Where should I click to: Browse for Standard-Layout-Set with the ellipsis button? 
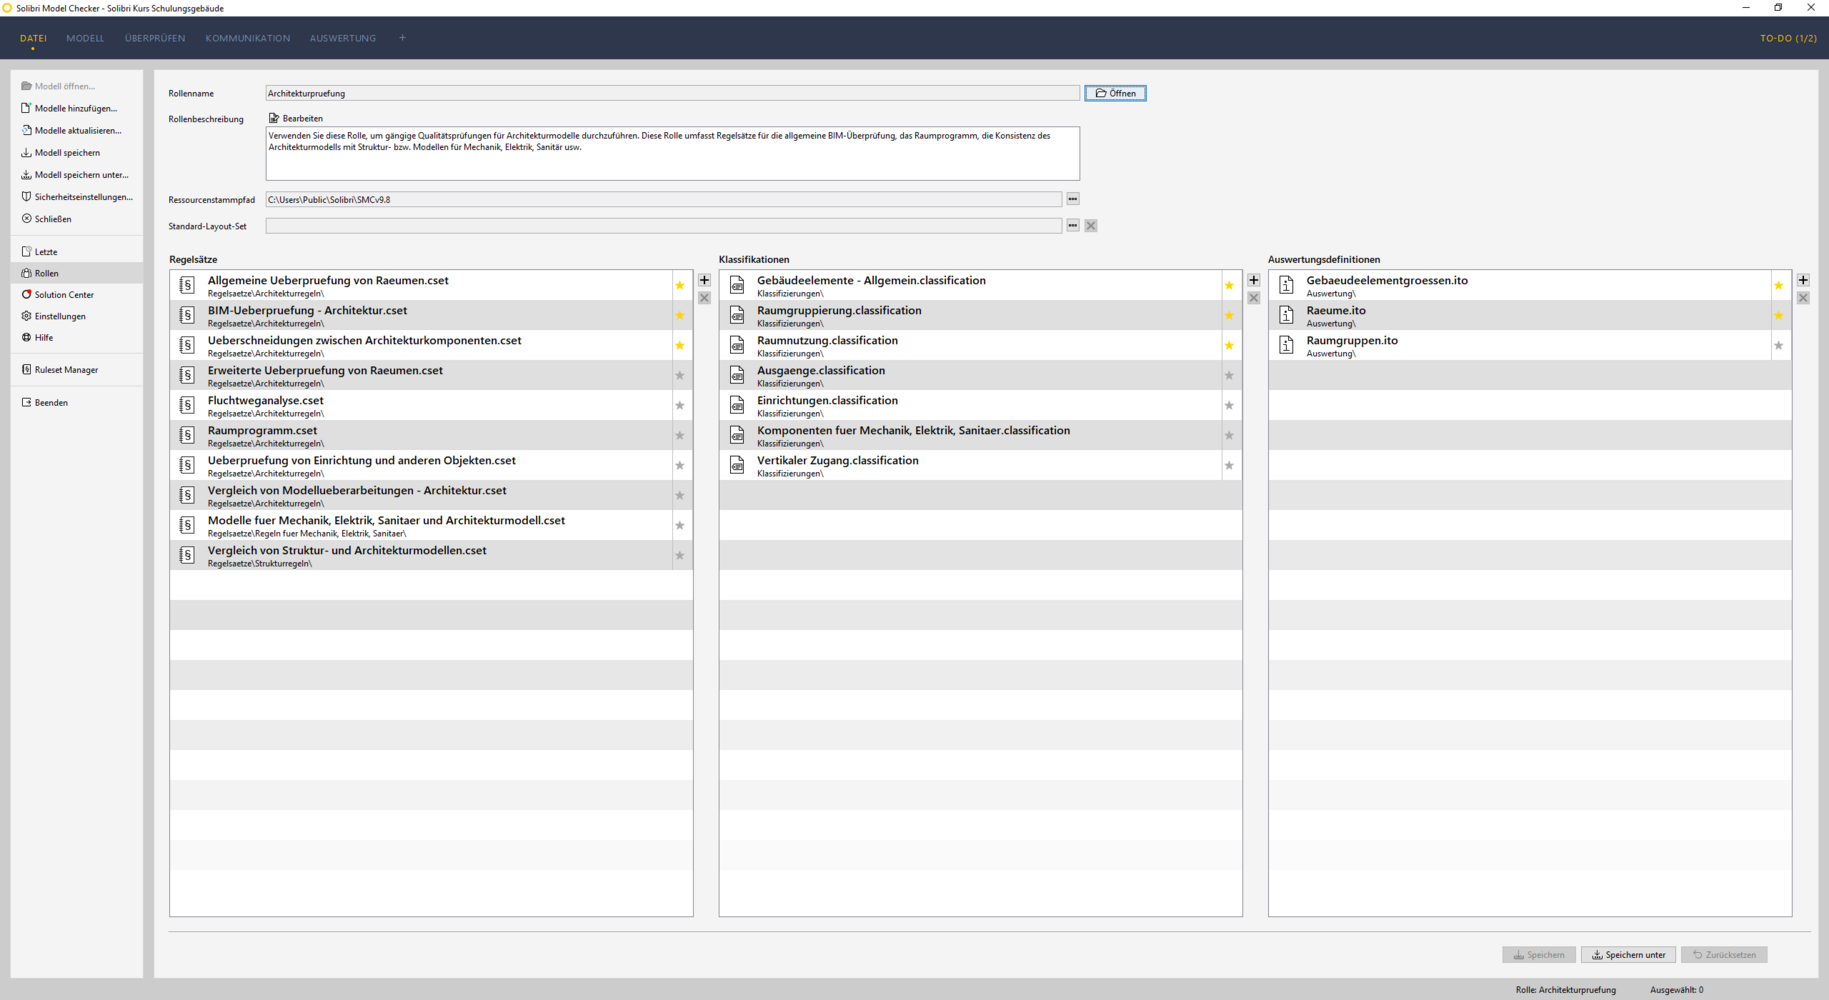click(1073, 226)
